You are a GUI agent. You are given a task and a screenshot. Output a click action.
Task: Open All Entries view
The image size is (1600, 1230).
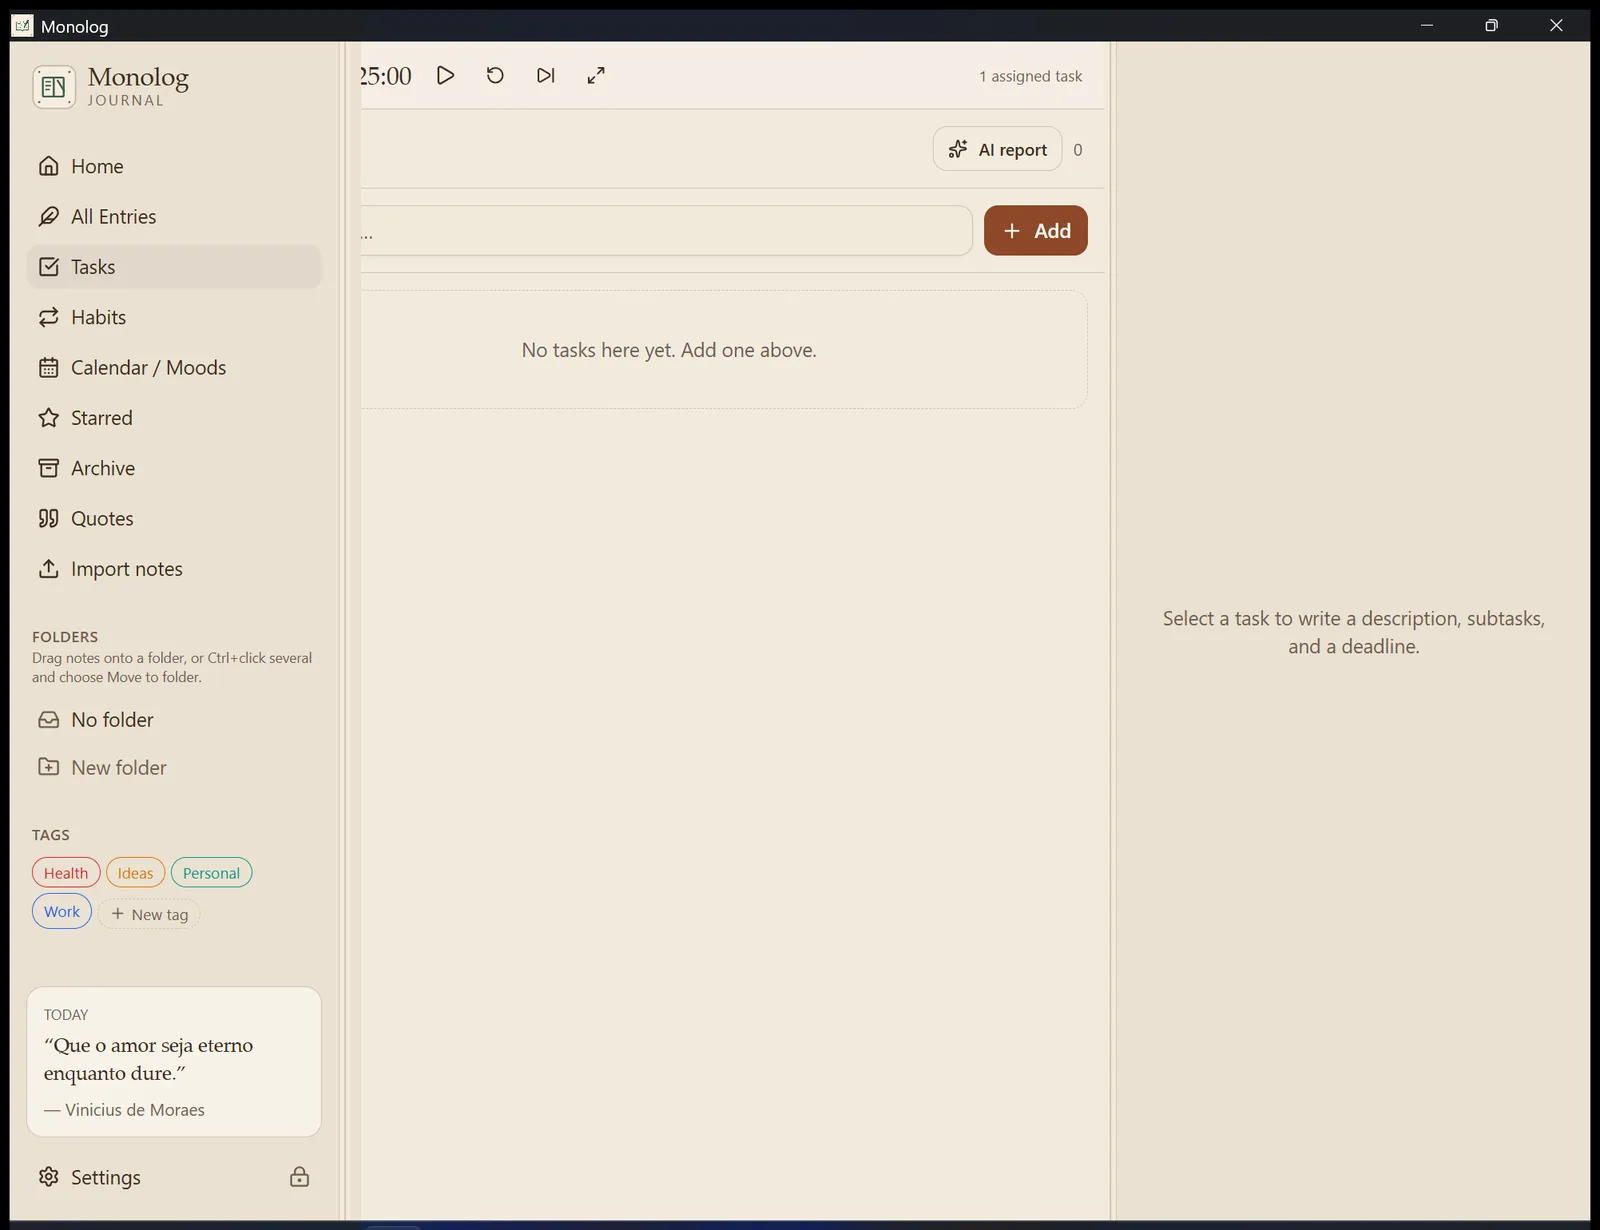(174, 216)
